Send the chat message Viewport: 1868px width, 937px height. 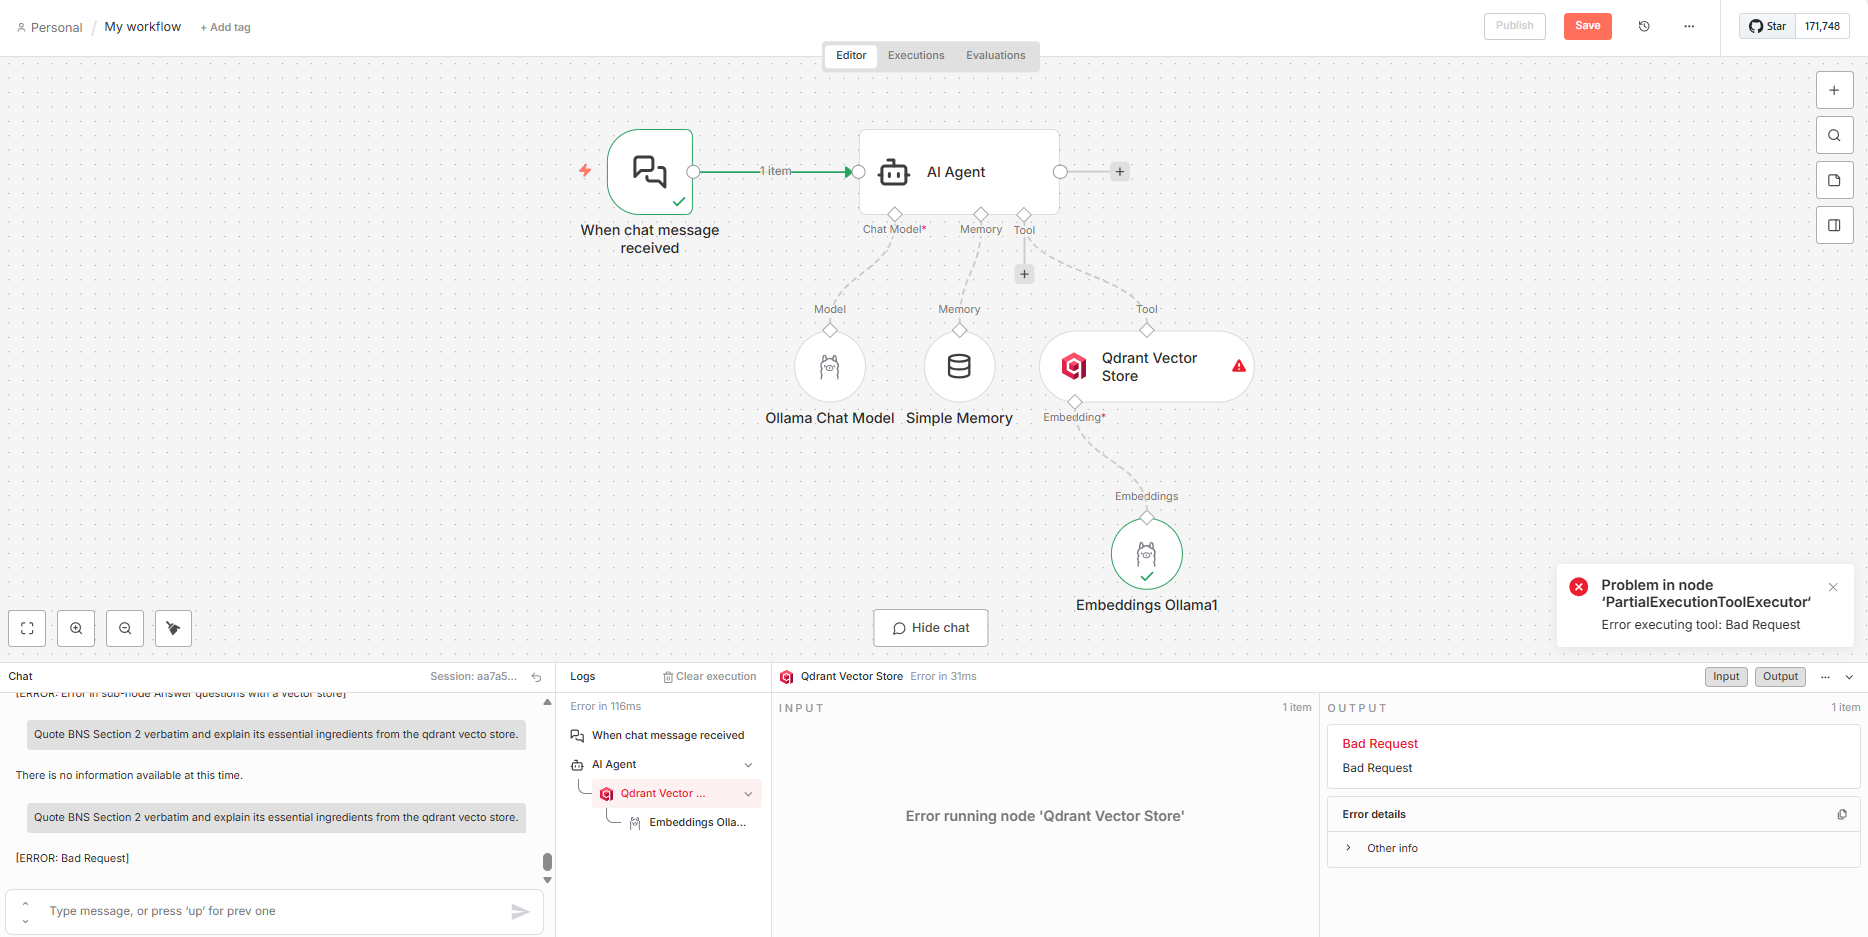(520, 911)
